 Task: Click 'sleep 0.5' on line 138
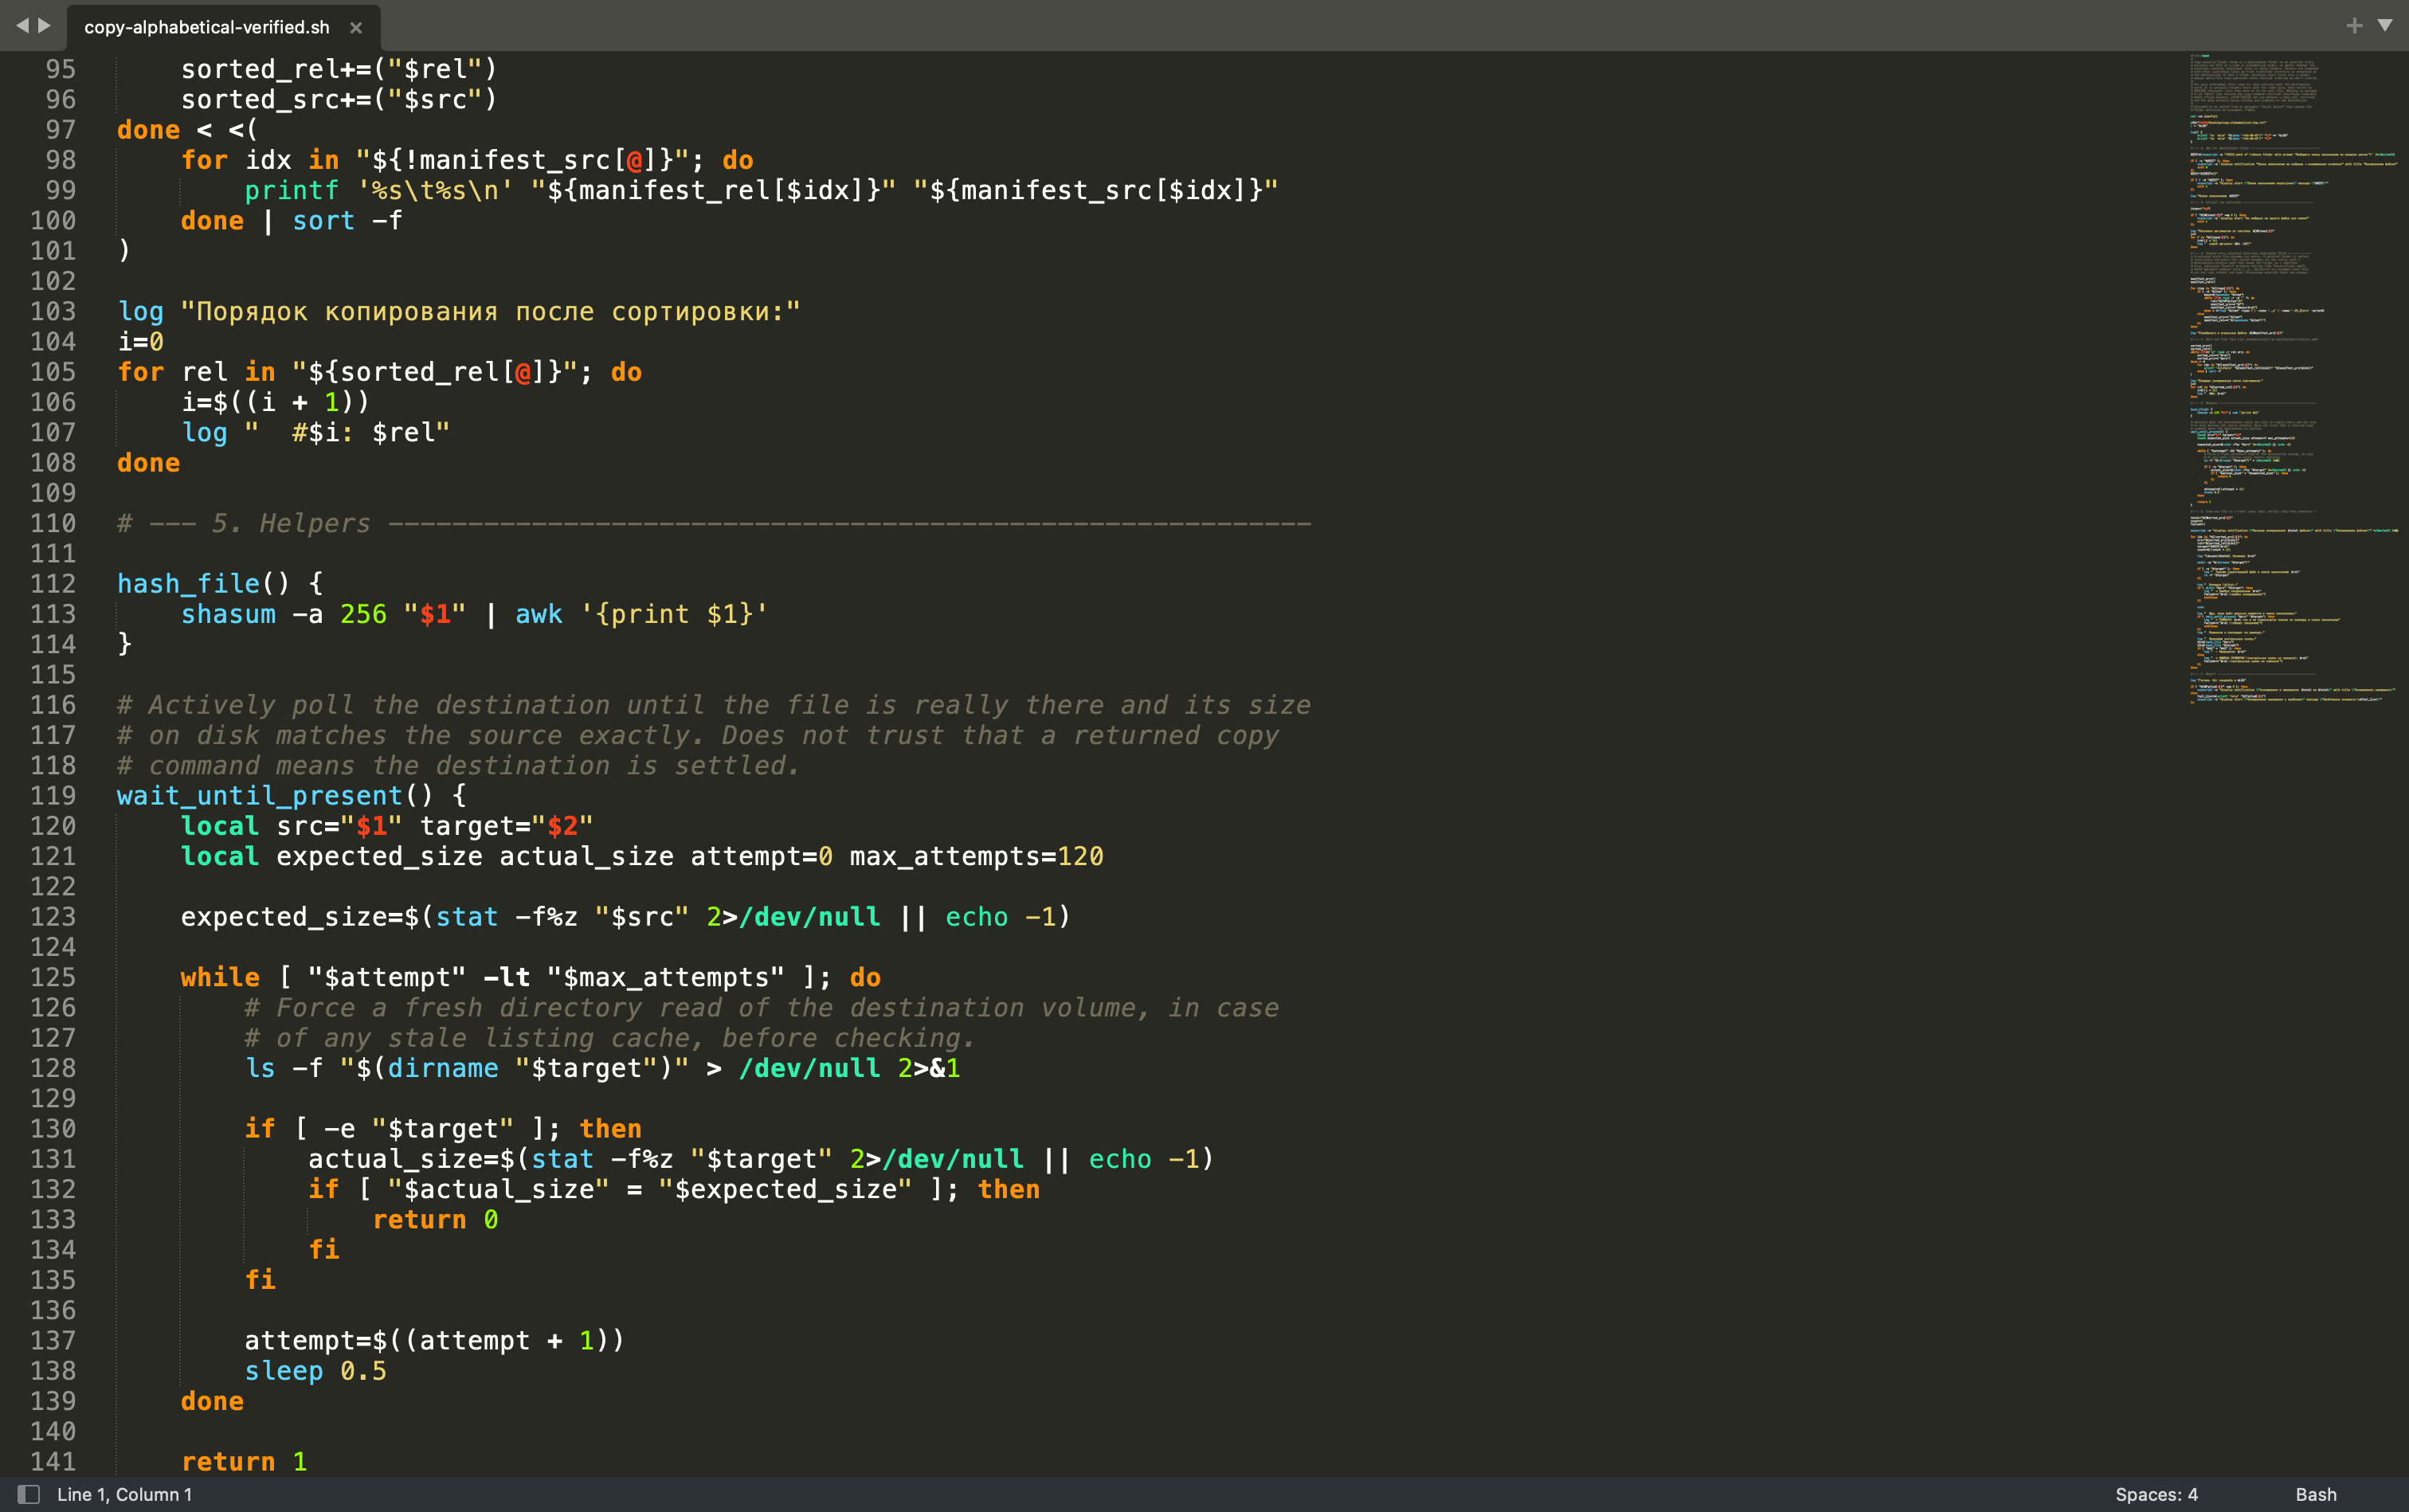[315, 1371]
